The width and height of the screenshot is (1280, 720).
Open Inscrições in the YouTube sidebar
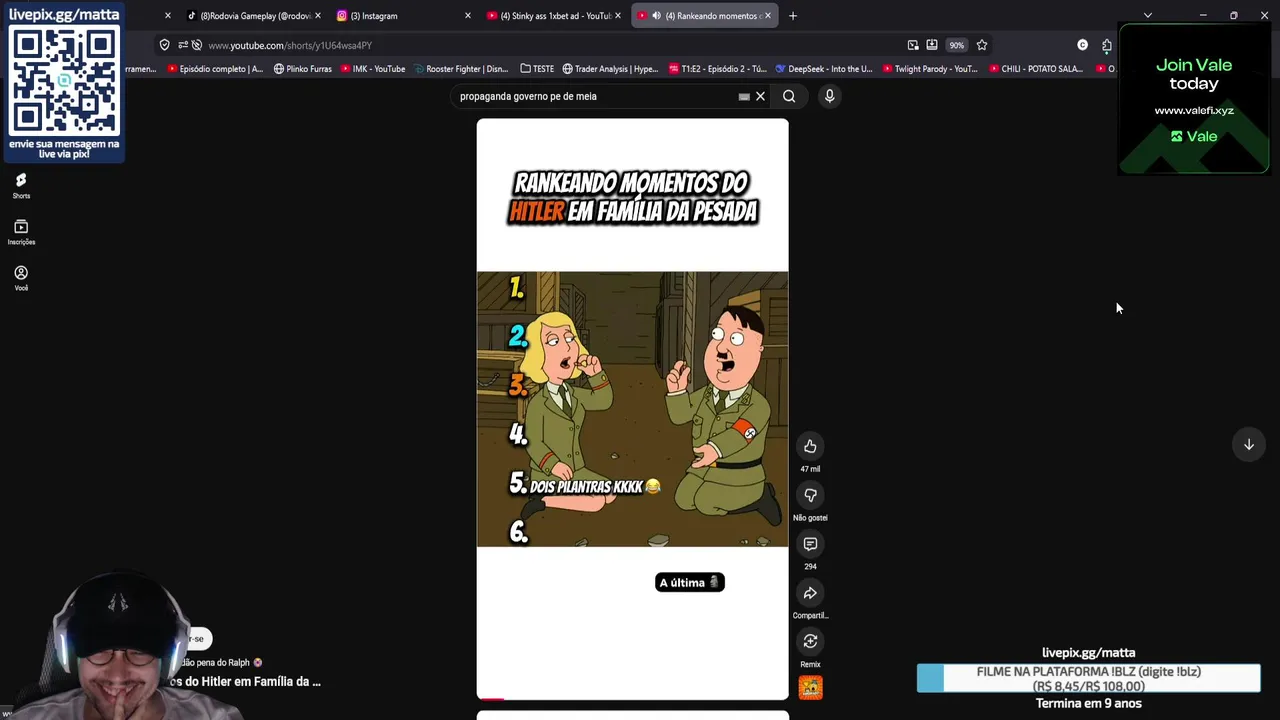point(21,232)
